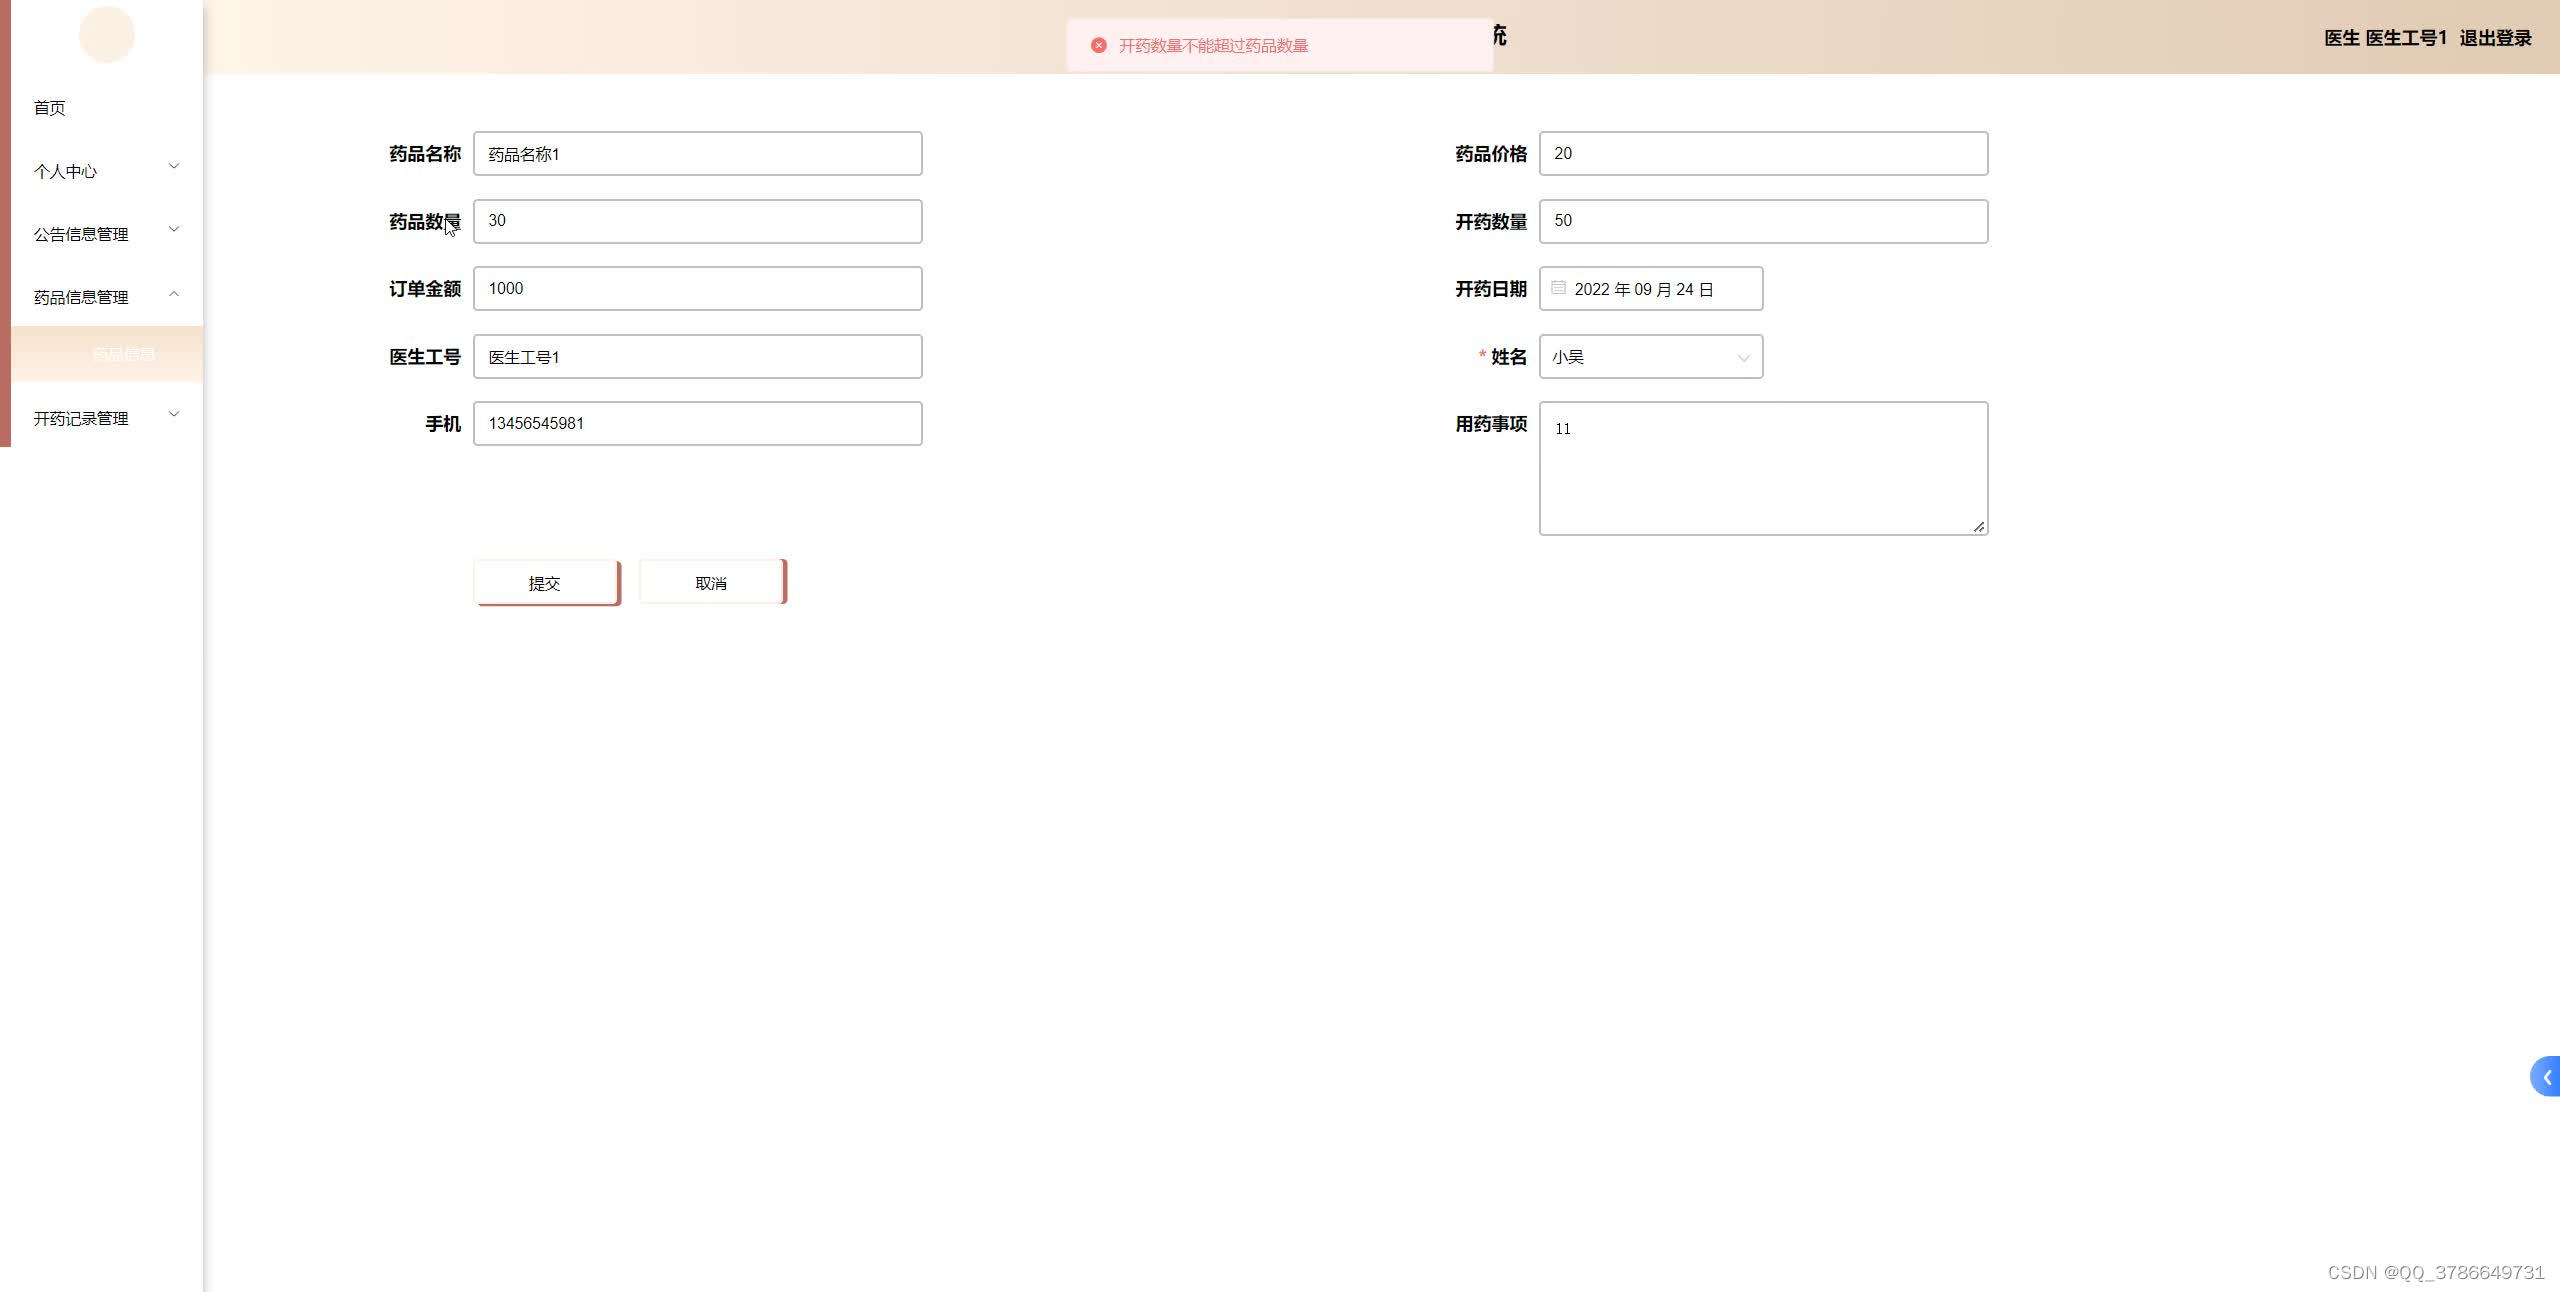This screenshot has width=2560, height=1292.
Task: Expand the 公告信息管理 menu chevron
Action: (x=174, y=229)
